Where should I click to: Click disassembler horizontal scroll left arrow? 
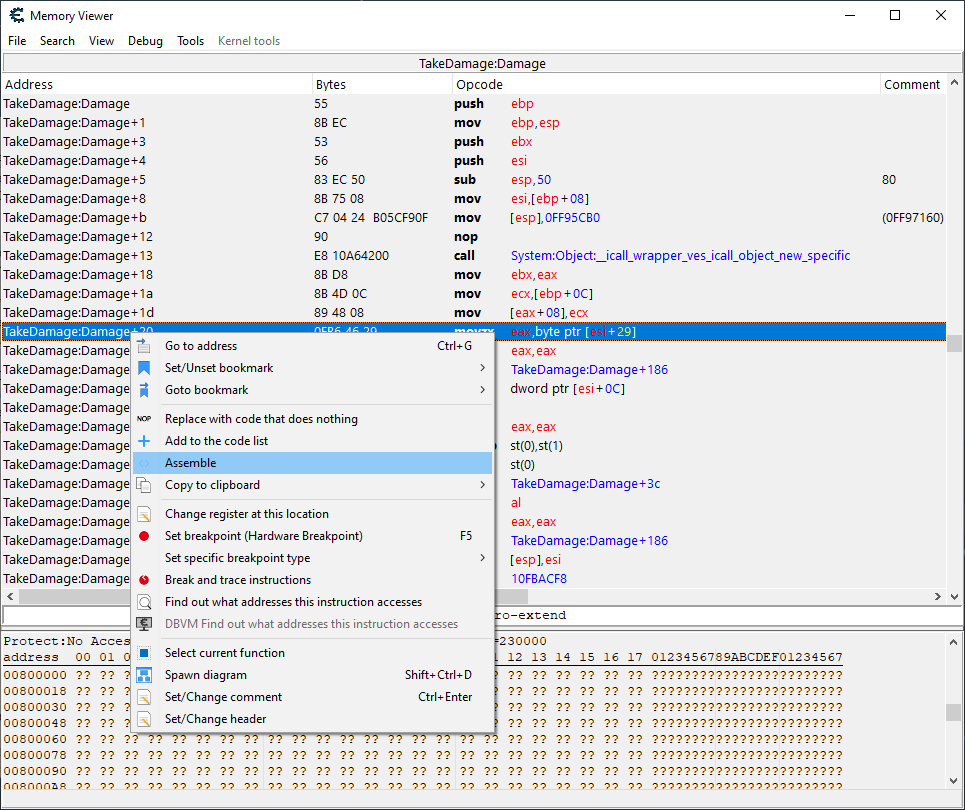click(10, 596)
